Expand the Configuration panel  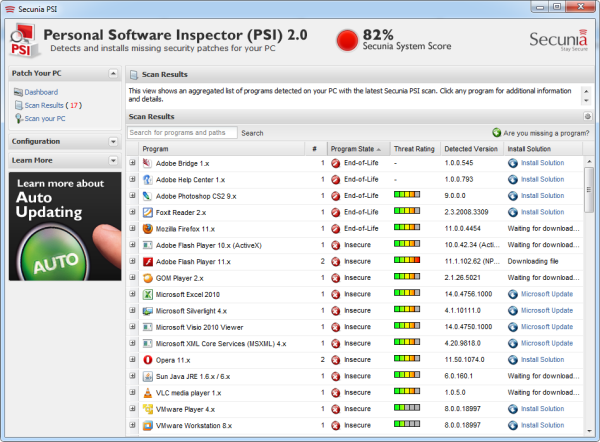click(x=113, y=142)
